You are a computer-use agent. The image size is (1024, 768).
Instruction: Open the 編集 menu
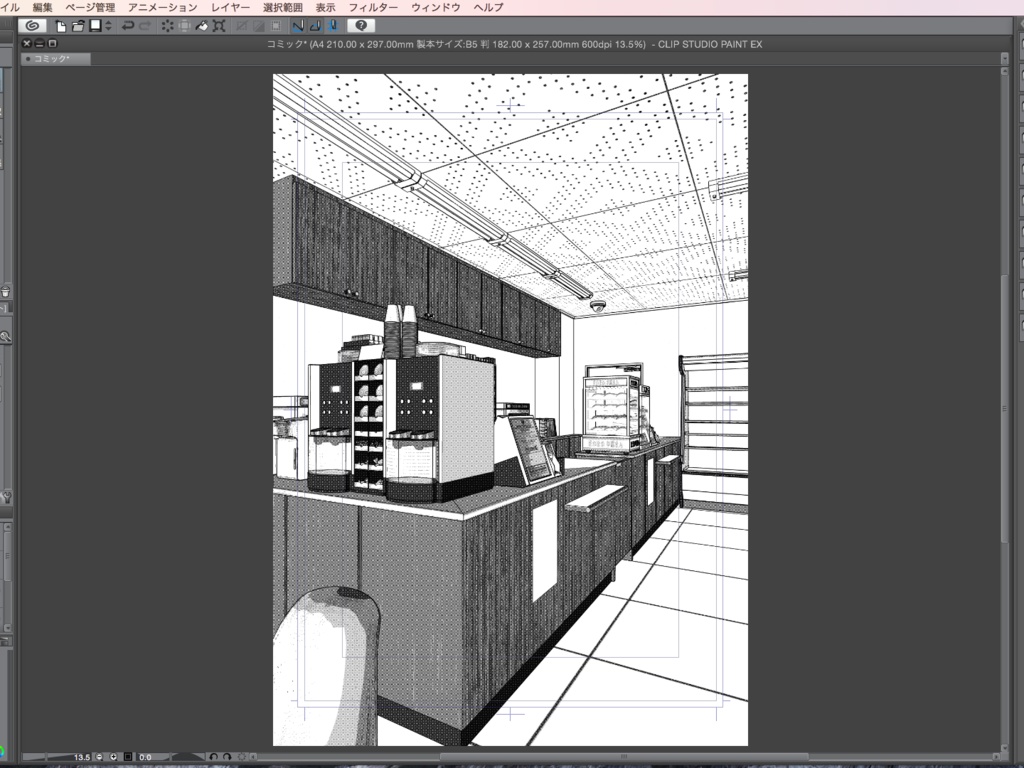42,7
